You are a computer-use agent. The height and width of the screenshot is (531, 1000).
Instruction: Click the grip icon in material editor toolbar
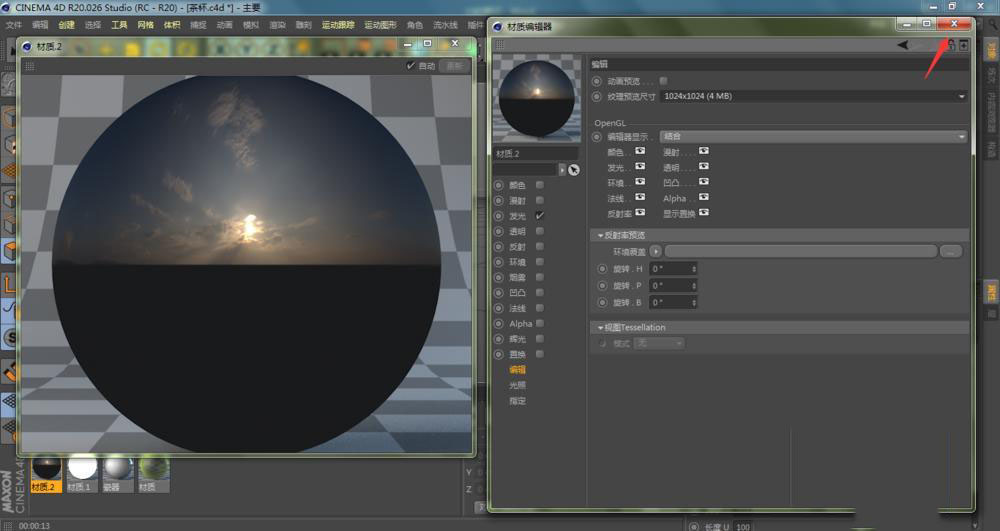pyautogui.click(x=500, y=45)
